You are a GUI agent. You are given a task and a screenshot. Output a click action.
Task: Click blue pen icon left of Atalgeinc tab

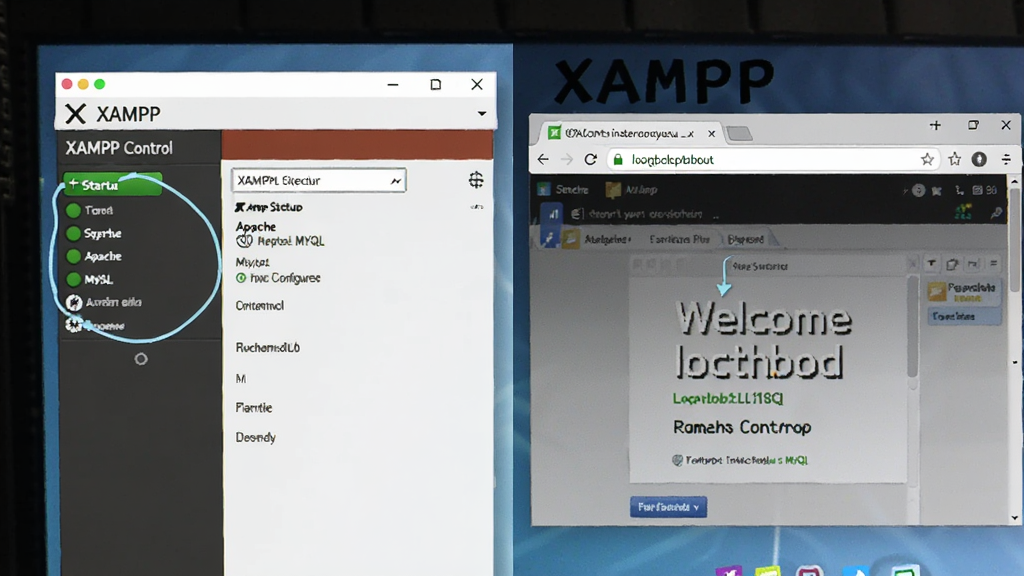click(549, 239)
